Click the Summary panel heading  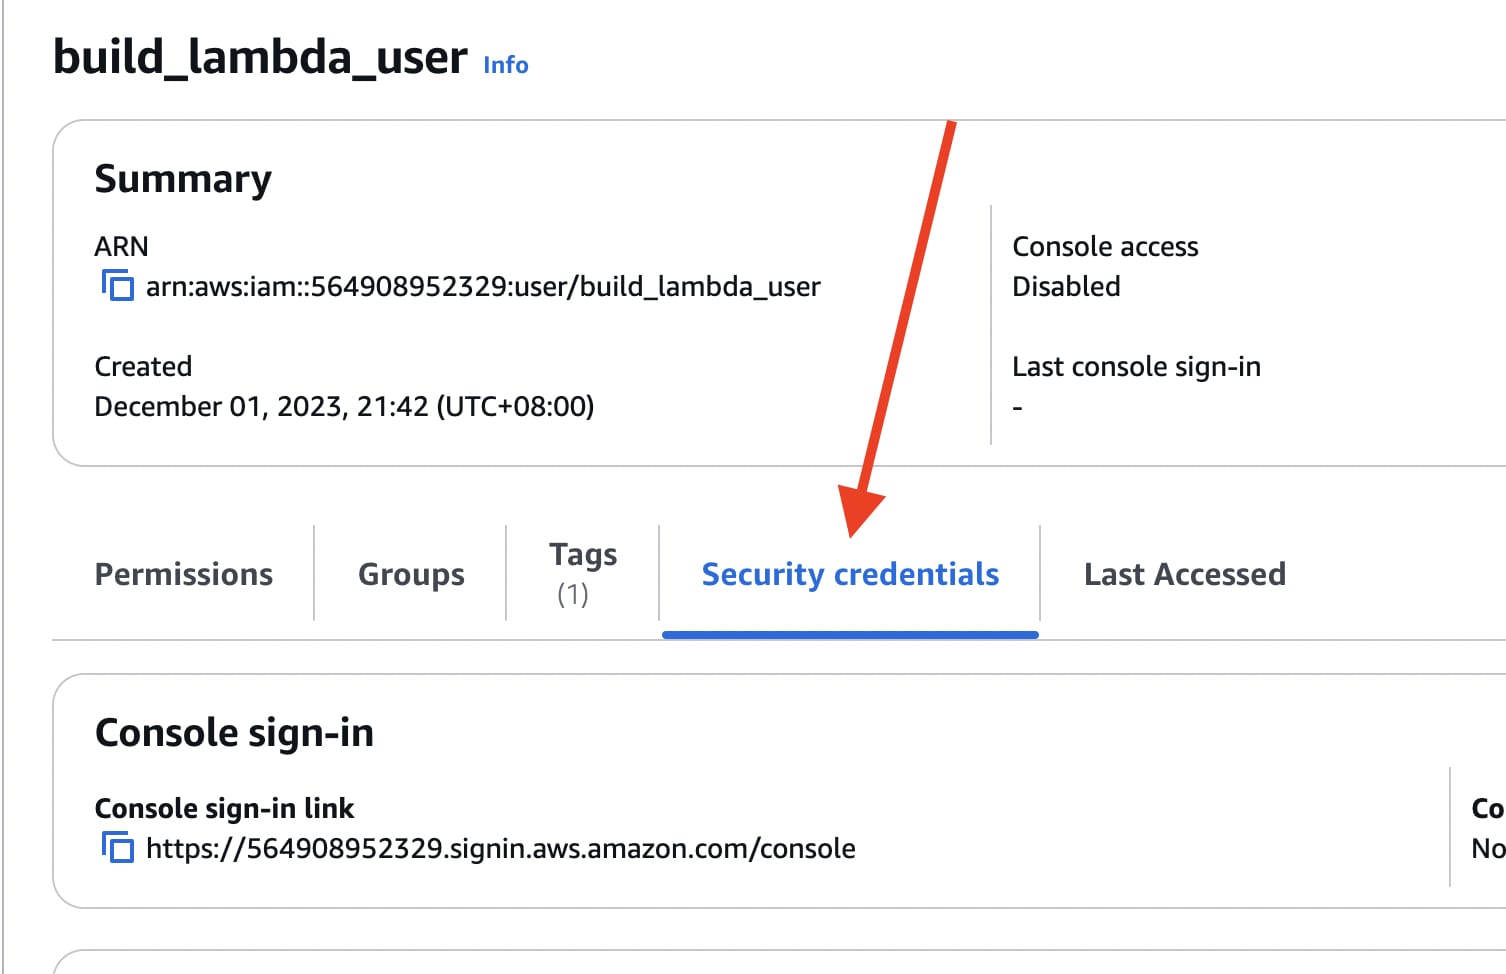(x=183, y=179)
